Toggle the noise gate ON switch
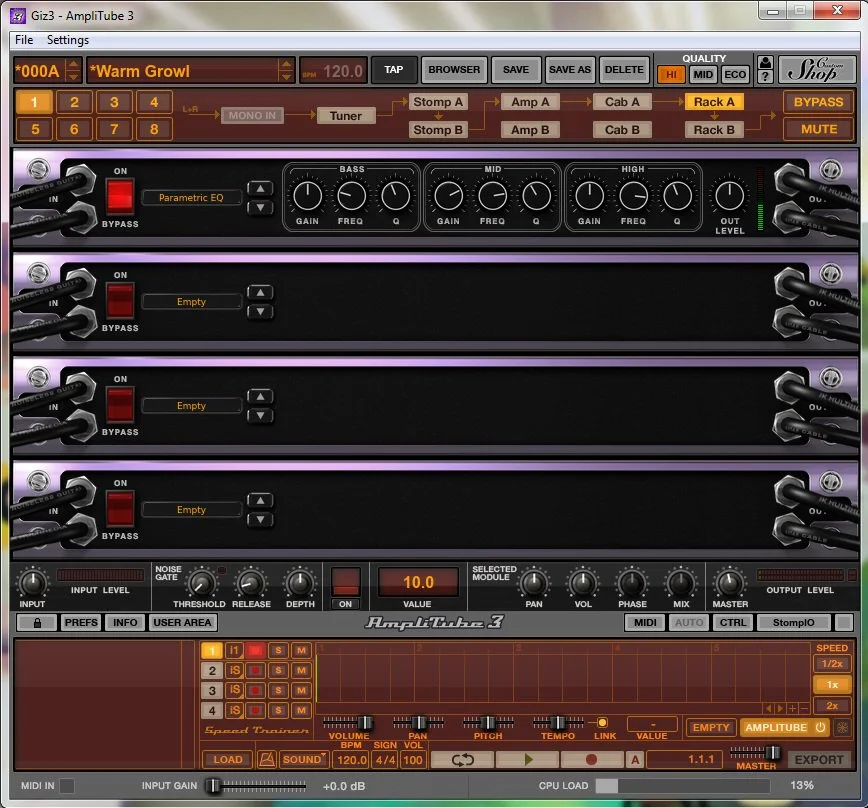The width and height of the screenshot is (868, 808). point(345,582)
